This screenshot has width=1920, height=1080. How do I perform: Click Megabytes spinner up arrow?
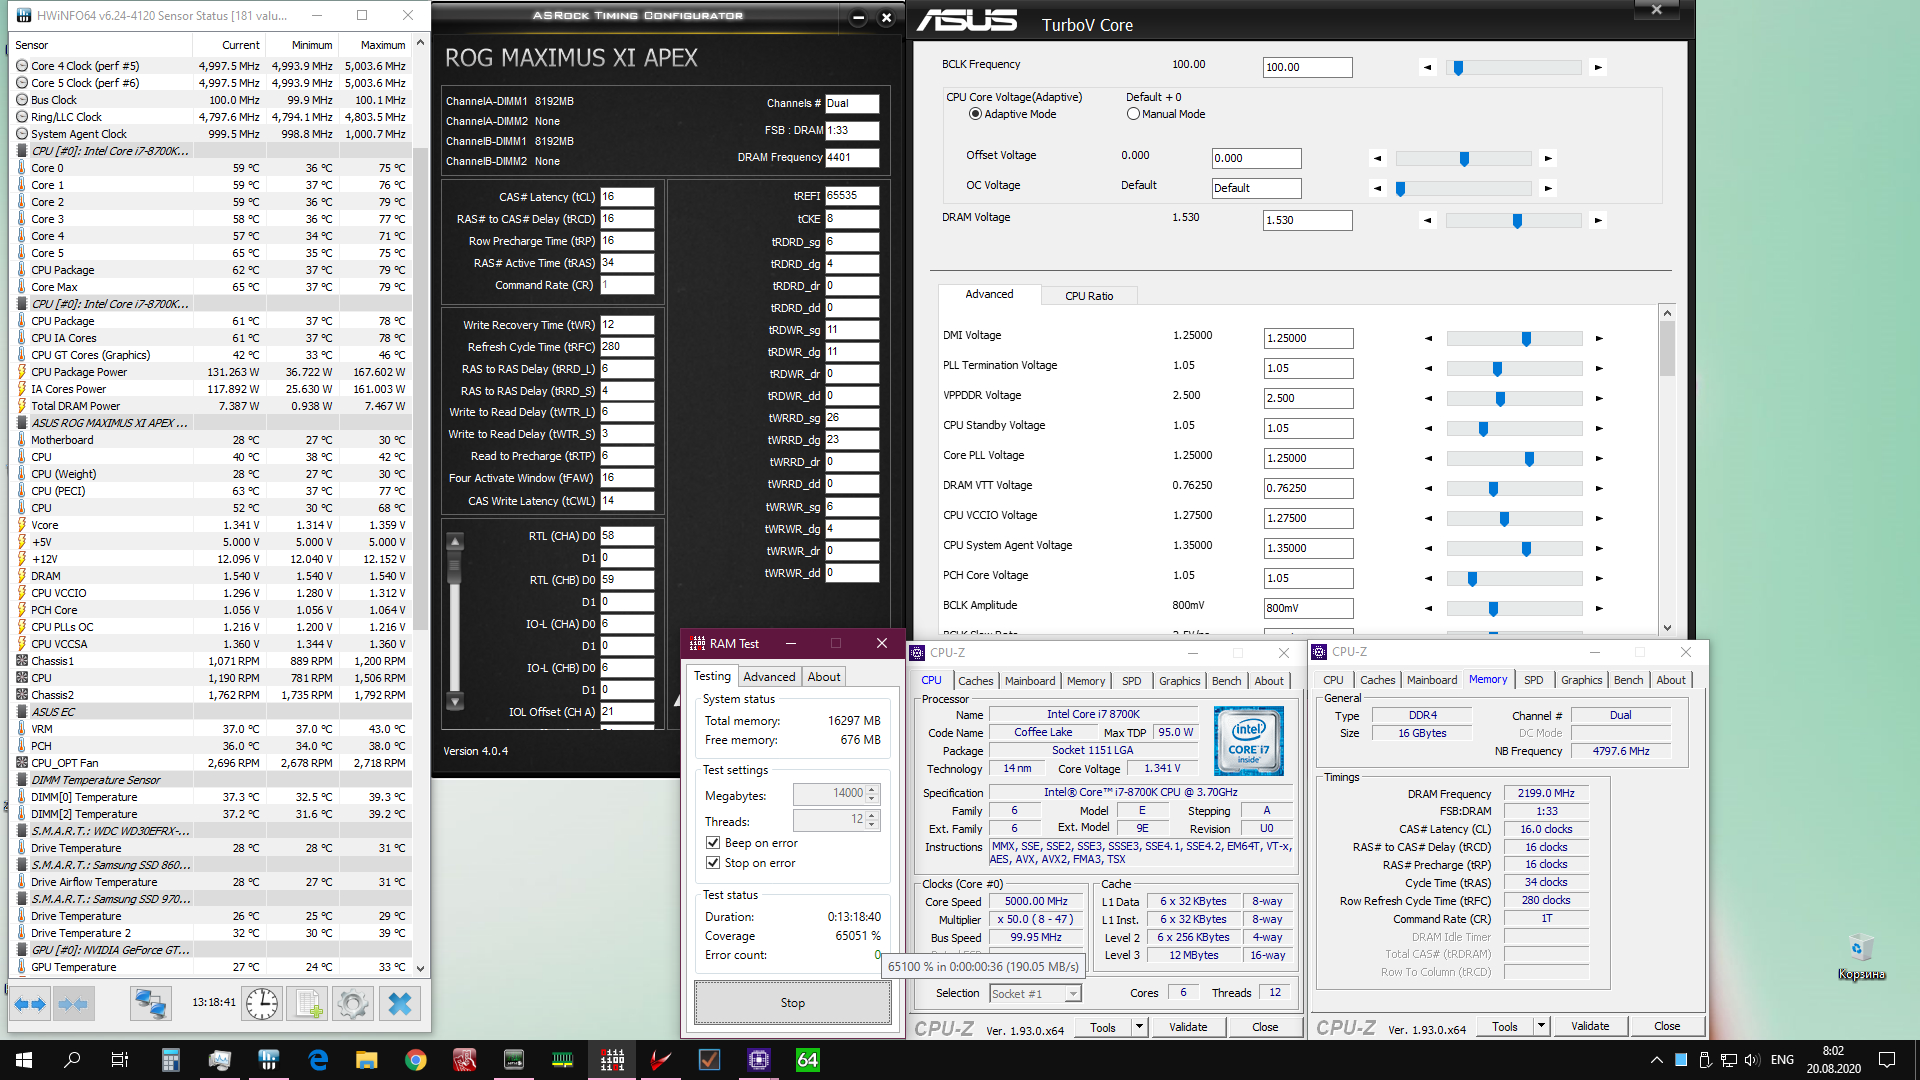(x=872, y=789)
